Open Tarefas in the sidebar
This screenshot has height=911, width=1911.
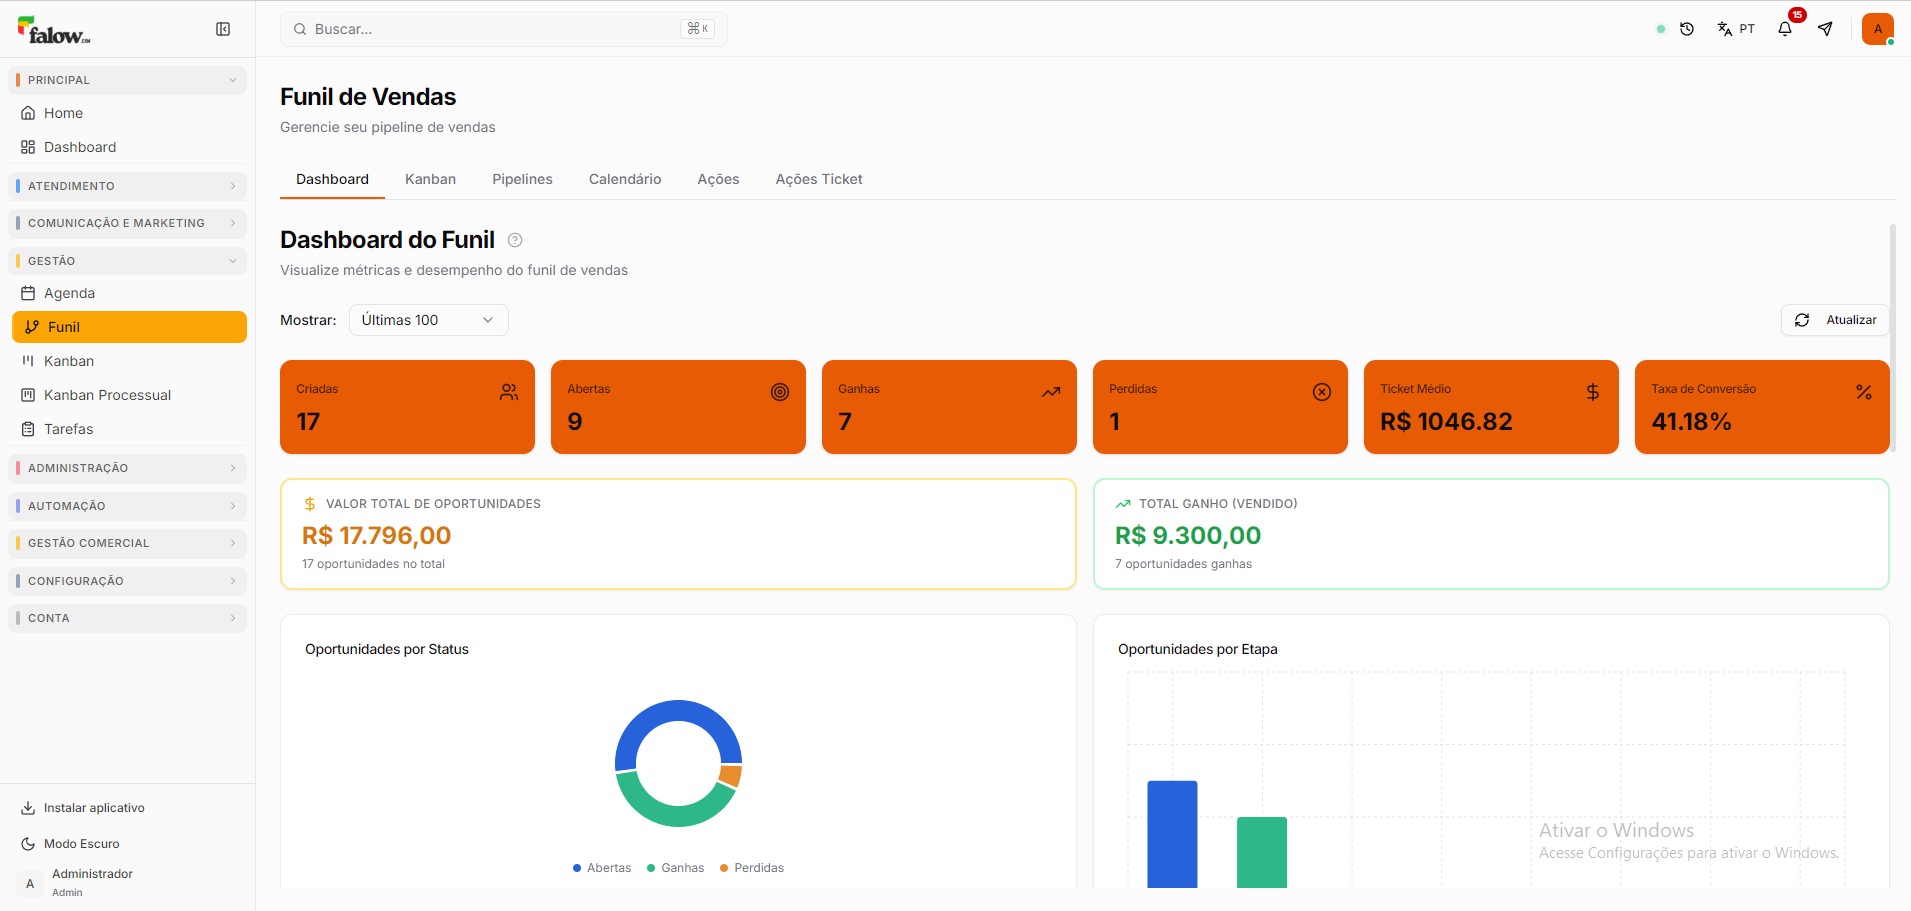click(x=128, y=429)
